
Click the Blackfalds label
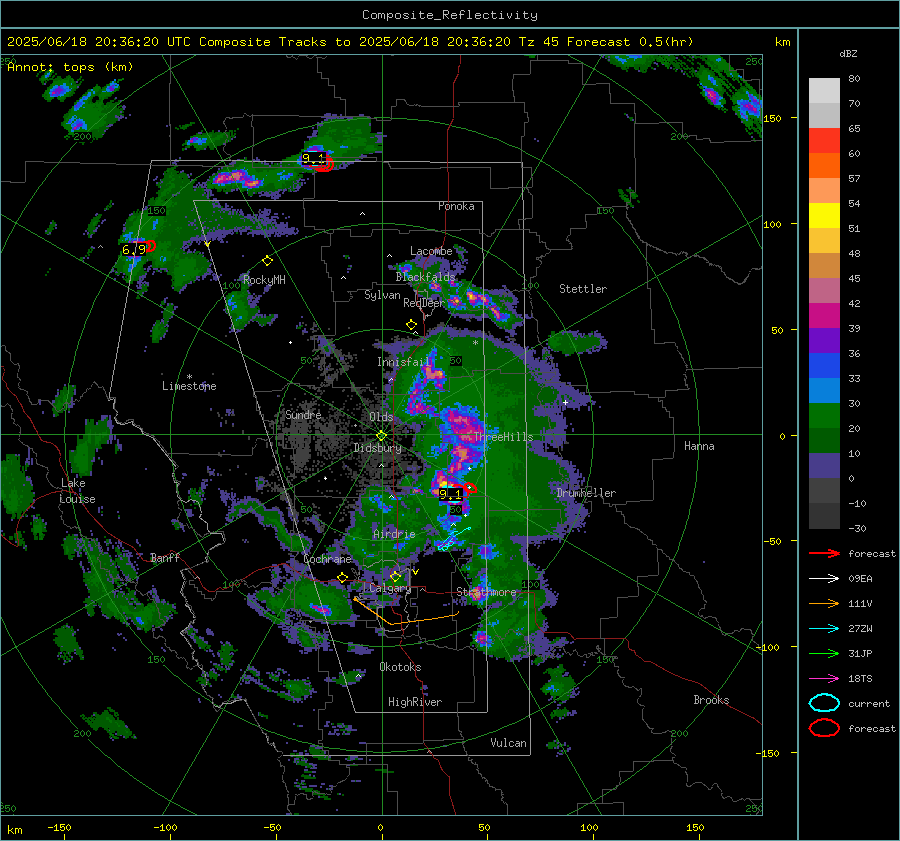click(425, 277)
